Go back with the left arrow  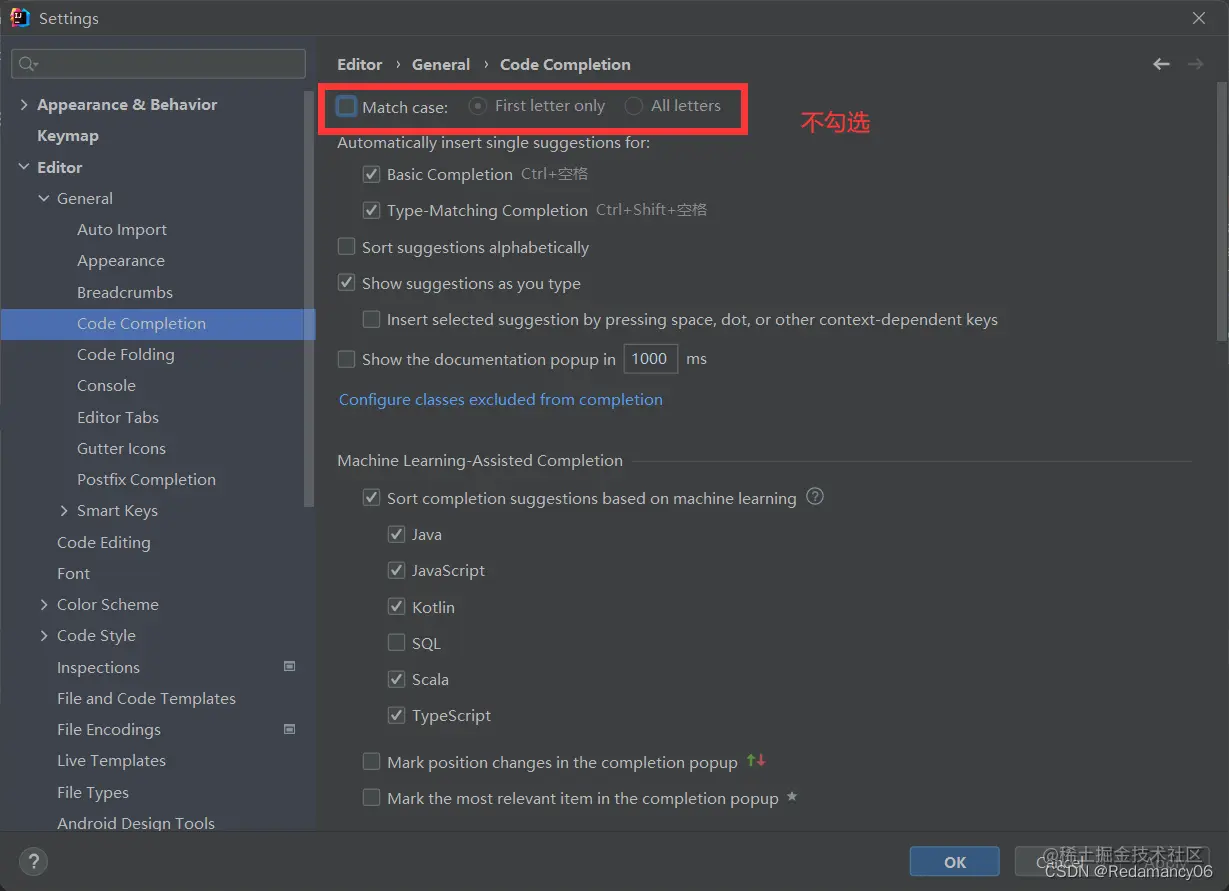(x=1161, y=64)
